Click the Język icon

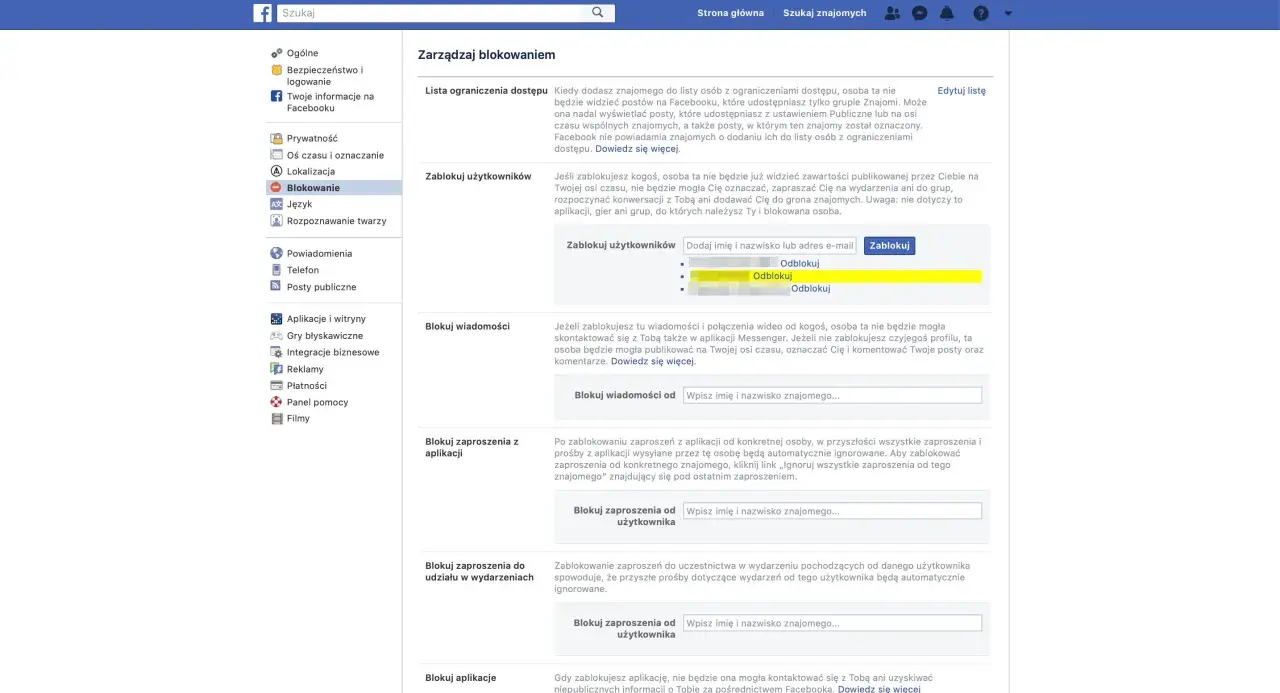[x=277, y=204]
